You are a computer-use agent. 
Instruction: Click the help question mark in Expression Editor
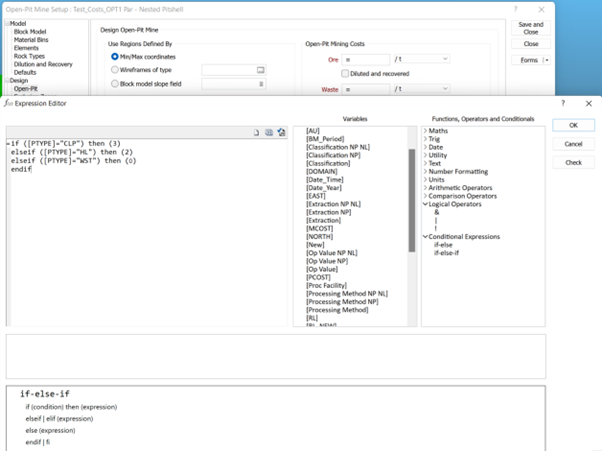(560, 102)
